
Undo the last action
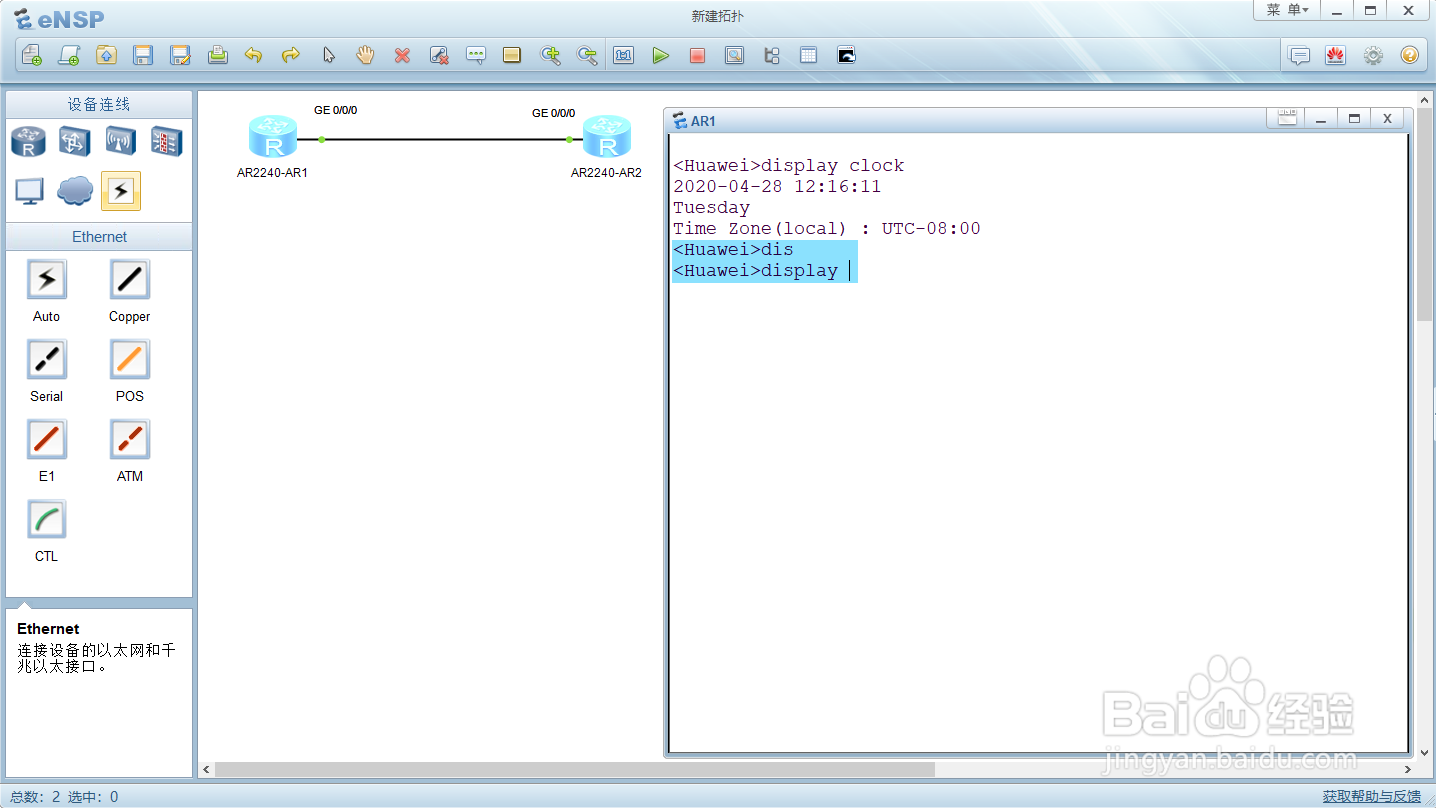click(x=254, y=55)
